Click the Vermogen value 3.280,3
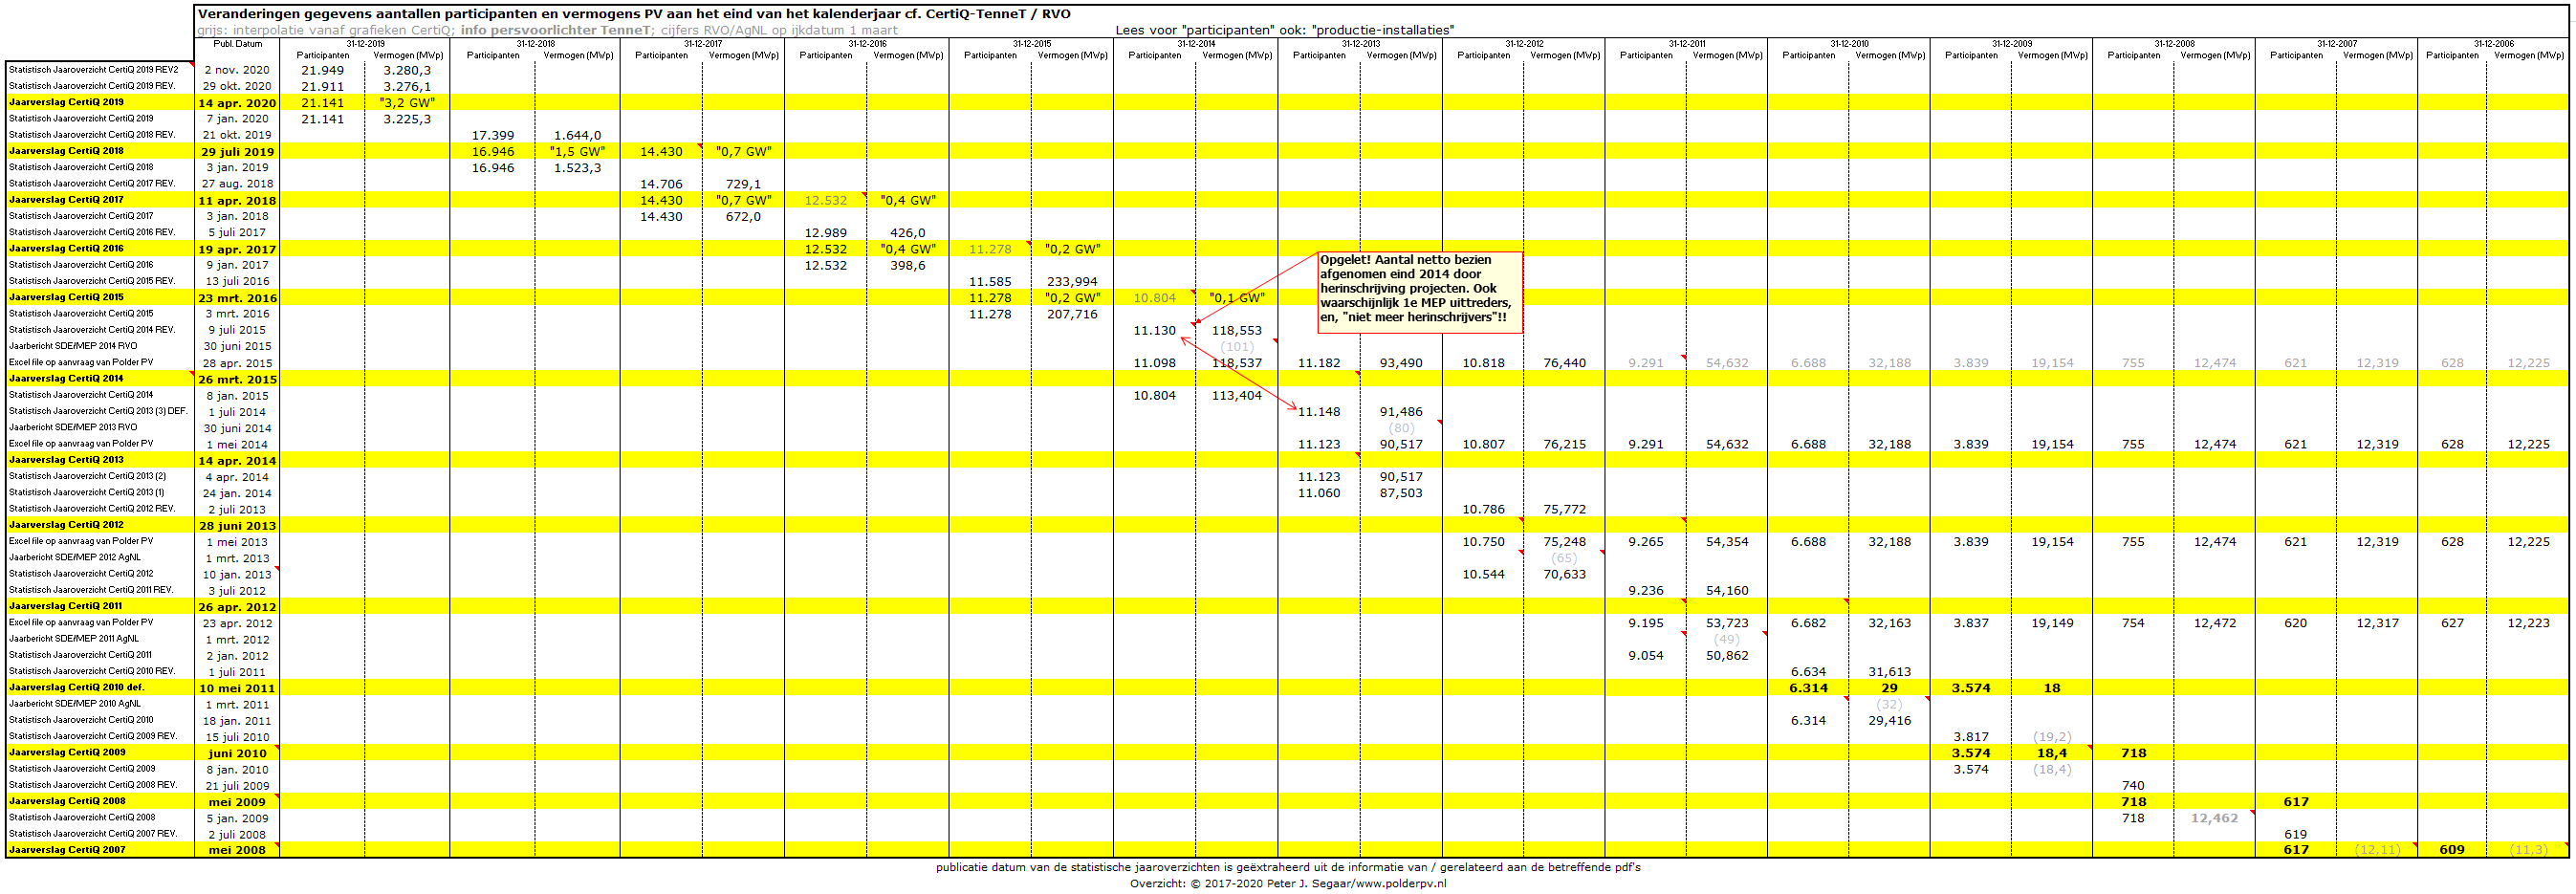 (407, 70)
